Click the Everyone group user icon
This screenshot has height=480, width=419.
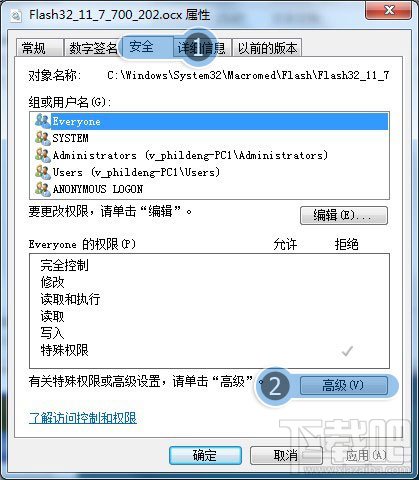coord(43,121)
